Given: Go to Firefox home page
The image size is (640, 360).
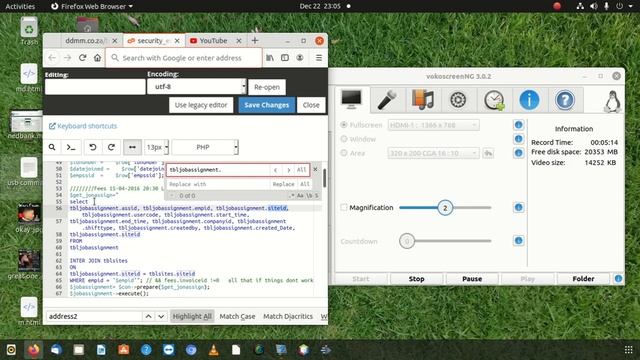Looking at the screenshot, I should click(97, 58).
